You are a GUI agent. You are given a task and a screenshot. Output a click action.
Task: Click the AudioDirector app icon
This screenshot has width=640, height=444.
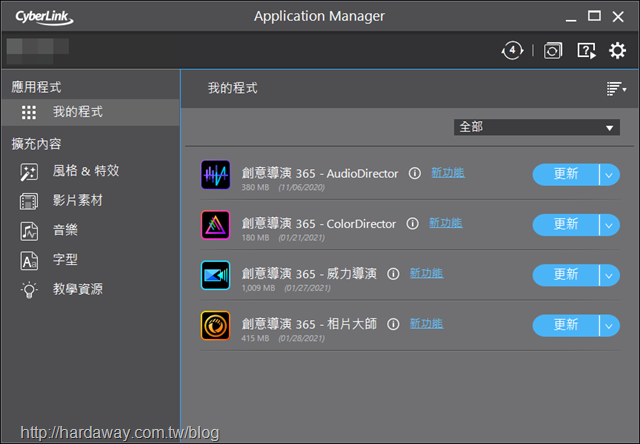coord(216,175)
